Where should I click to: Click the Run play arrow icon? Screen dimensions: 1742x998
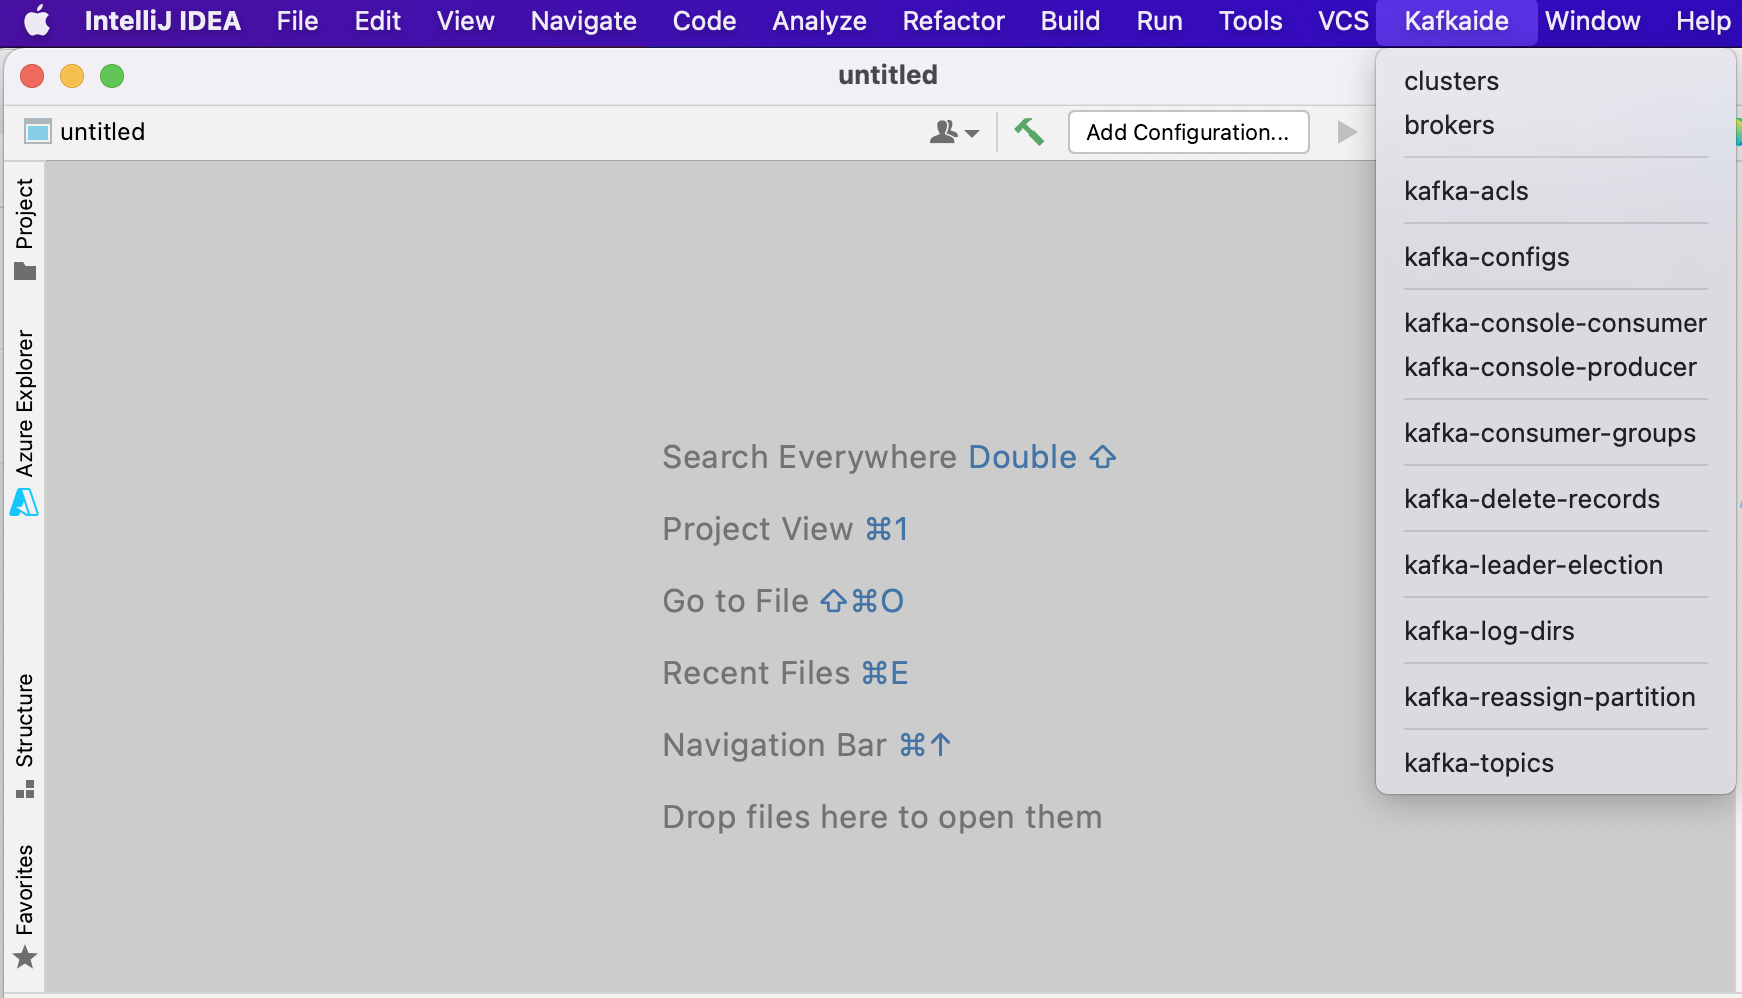pos(1347,132)
